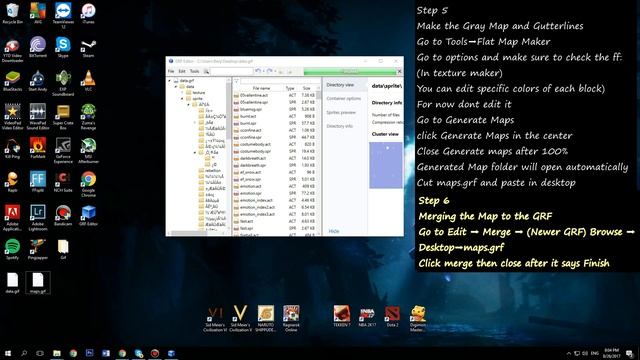Viewport: 640px width, 360px height.
Task: Open the GeForce Experience shortcut
Action: coord(63,151)
